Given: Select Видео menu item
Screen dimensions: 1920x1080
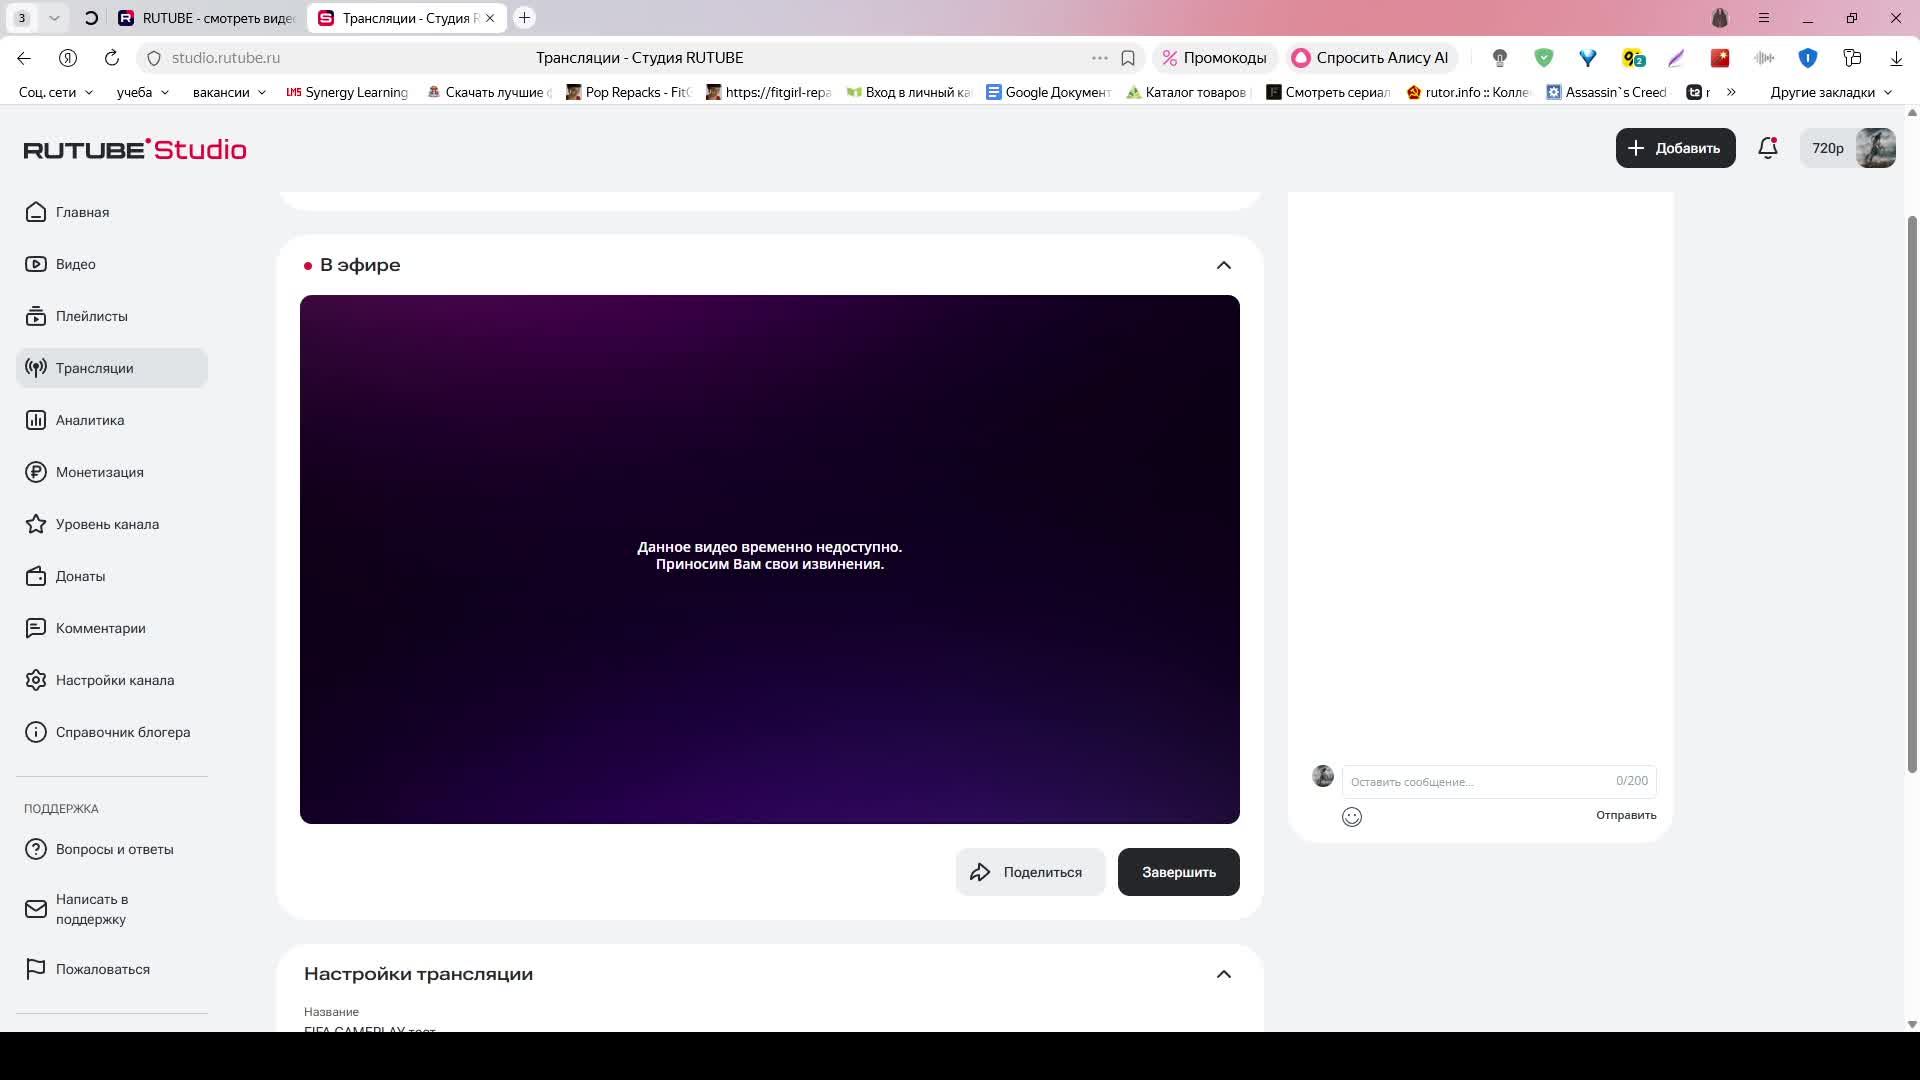Looking at the screenshot, I should click(x=75, y=264).
